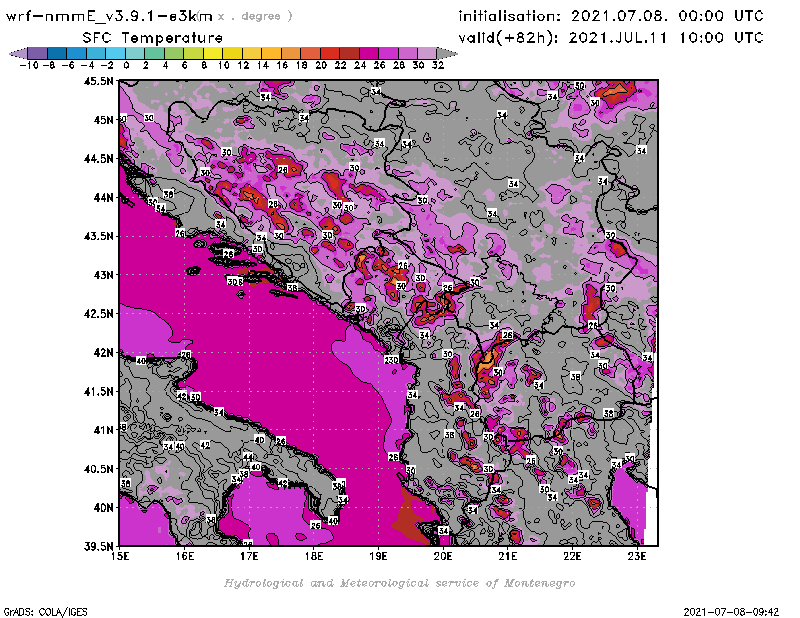800x618 pixels.
Task: Click the initialisation 2021.07.08. 00:00 UTC line
Action: click(x=611, y=16)
